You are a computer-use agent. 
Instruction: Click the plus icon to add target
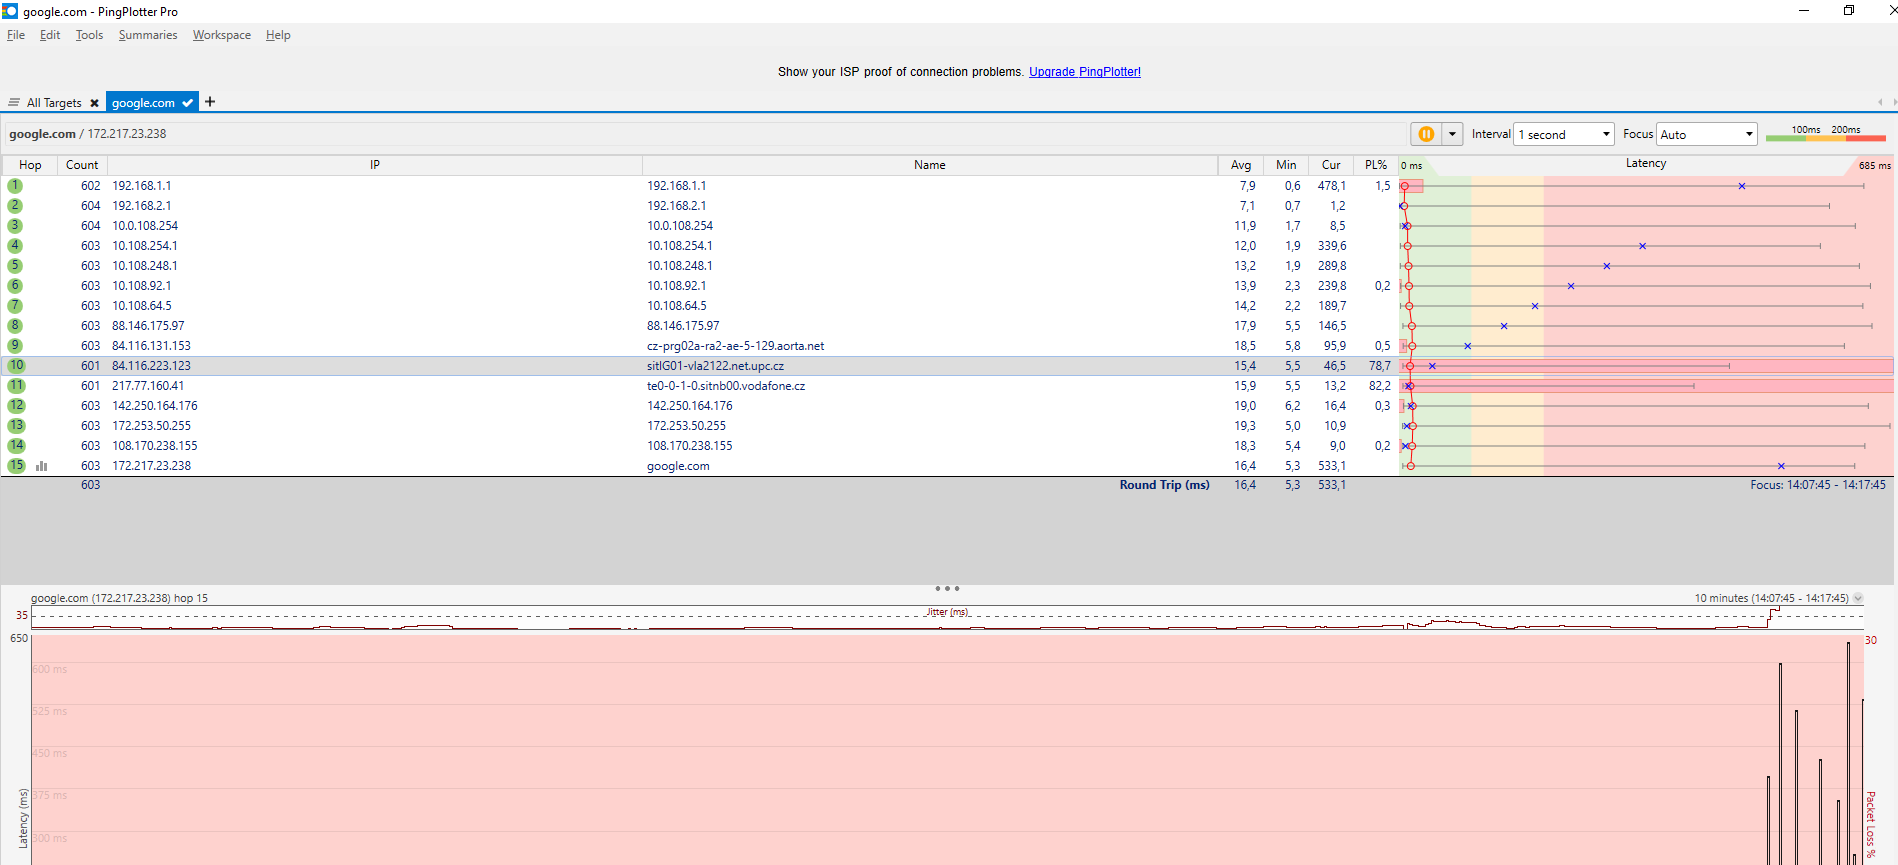click(x=210, y=102)
